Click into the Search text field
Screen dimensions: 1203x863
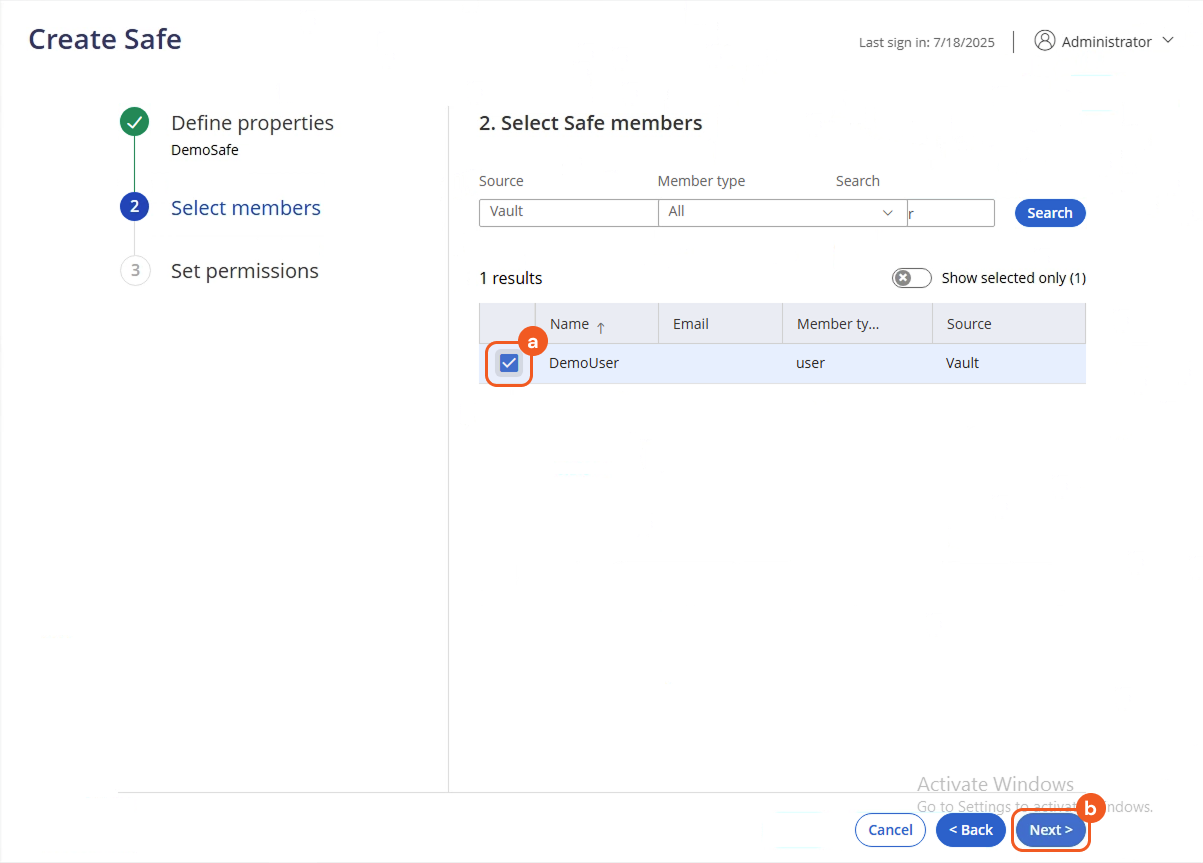[x=950, y=213]
